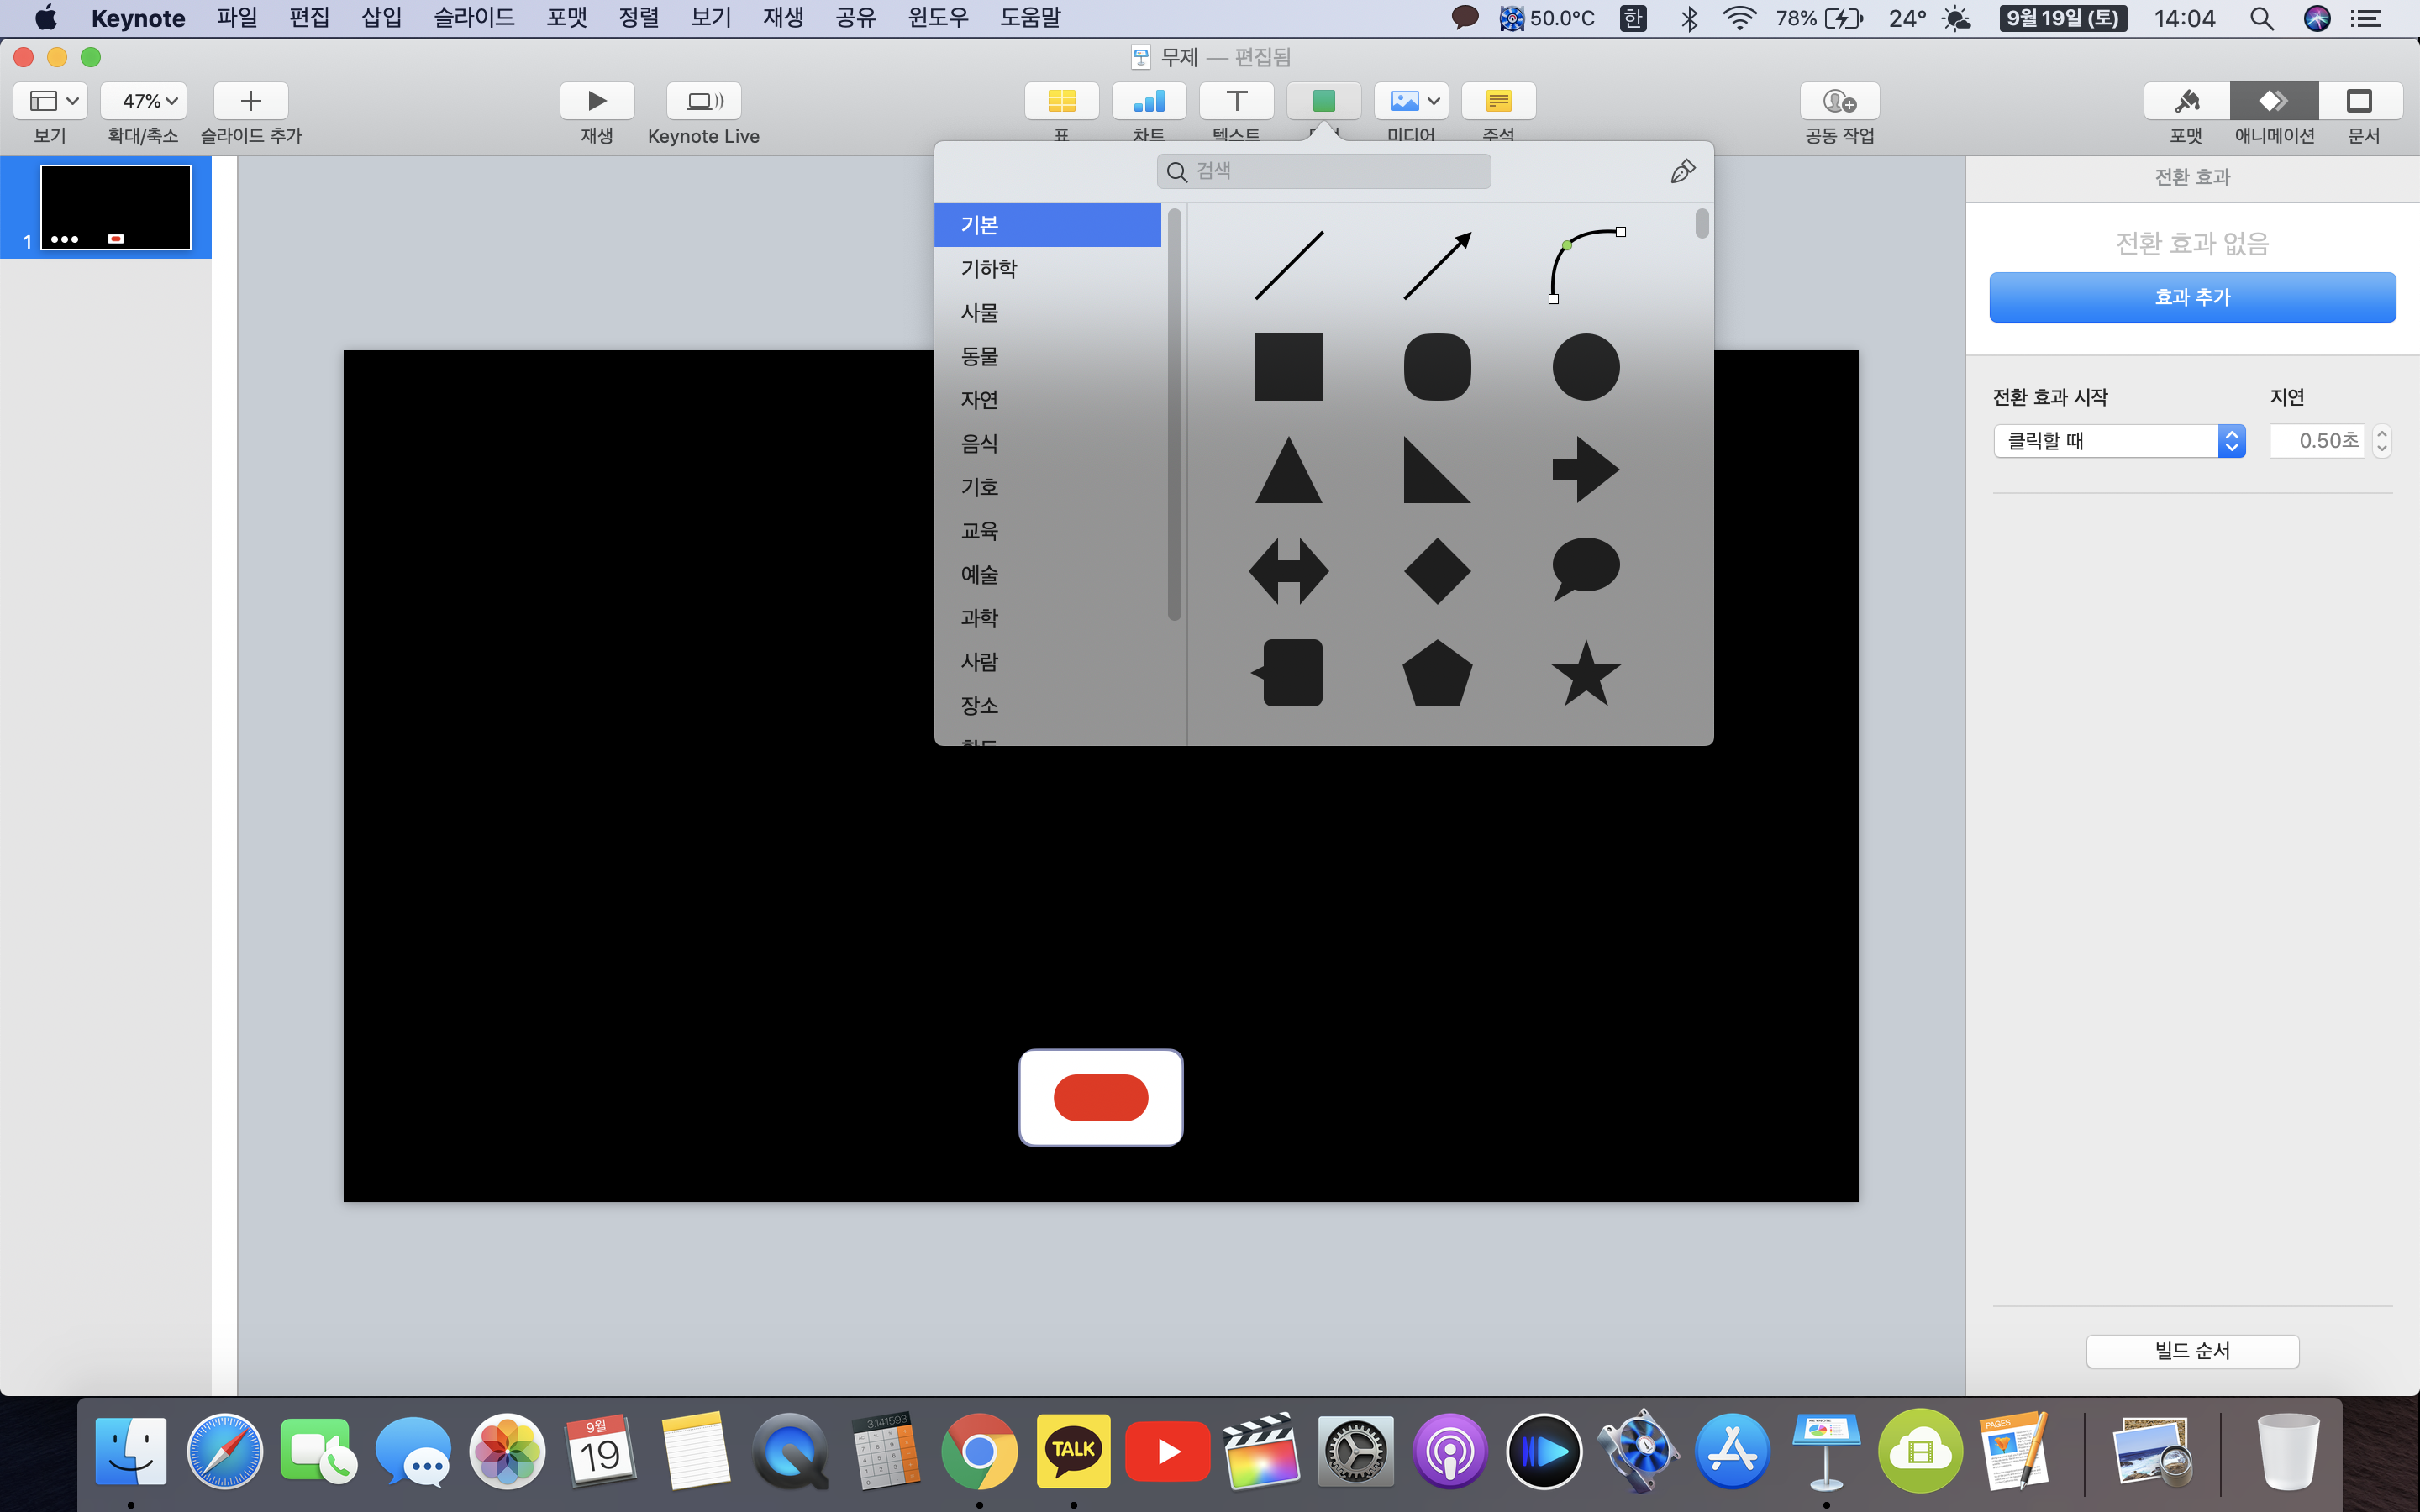
Task: Insert the triangle shape
Action: (x=1289, y=469)
